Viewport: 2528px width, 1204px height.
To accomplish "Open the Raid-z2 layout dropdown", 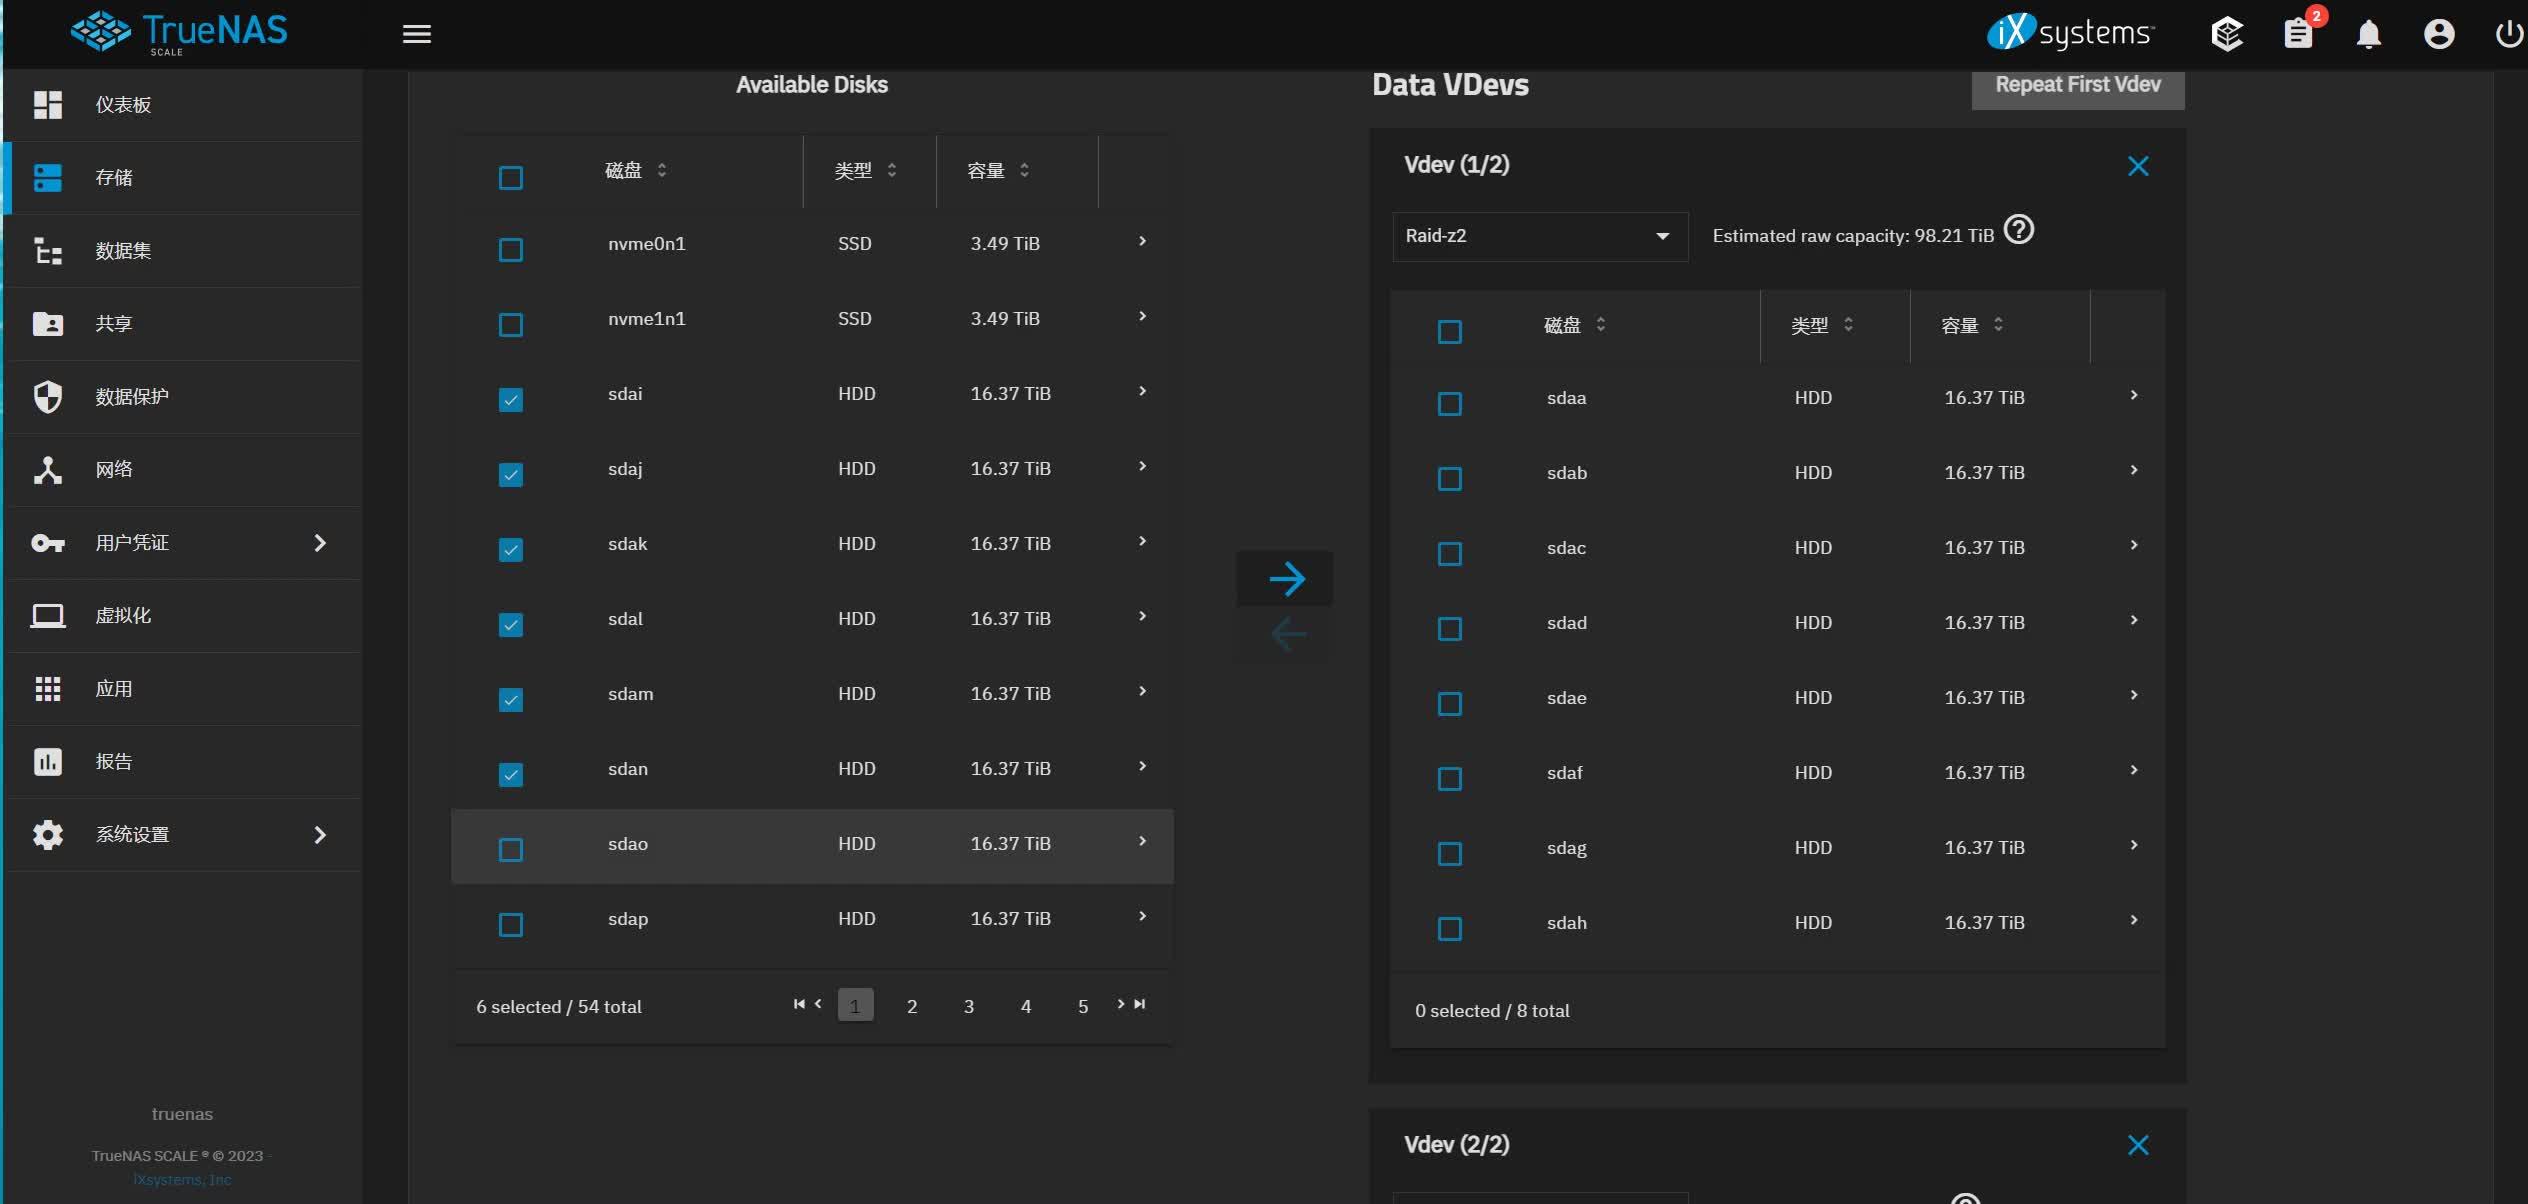I will [x=1539, y=236].
